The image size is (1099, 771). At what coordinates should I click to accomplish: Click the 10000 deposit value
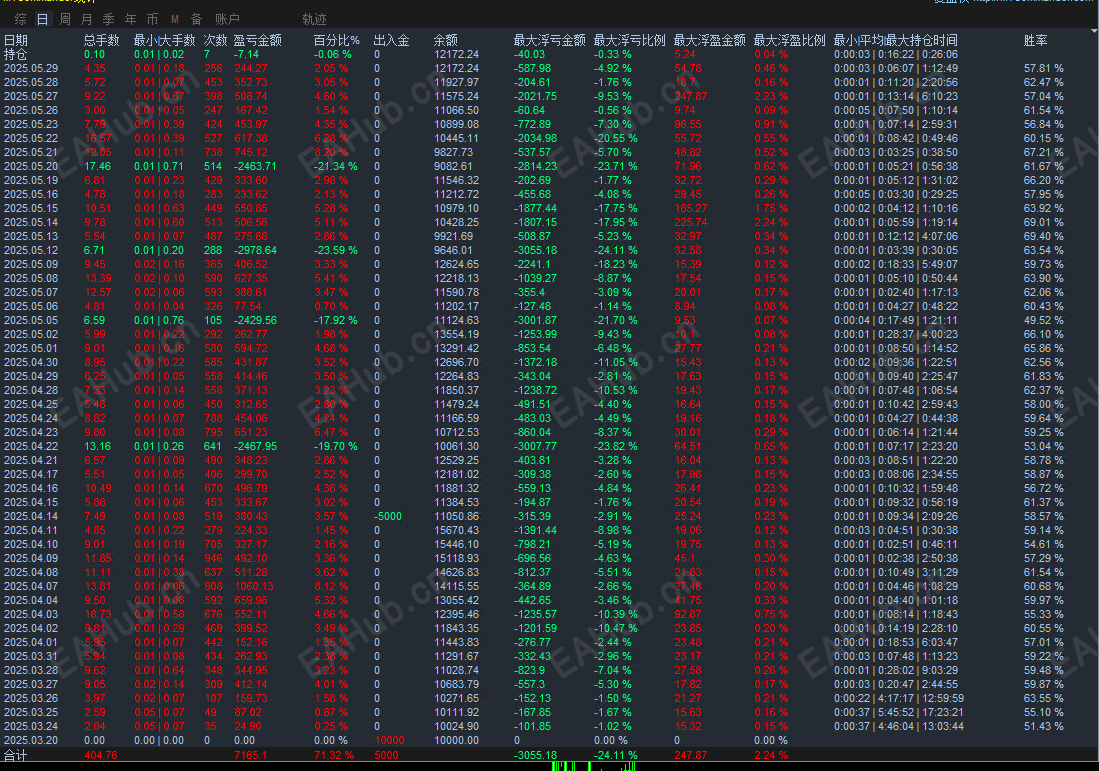389,741
